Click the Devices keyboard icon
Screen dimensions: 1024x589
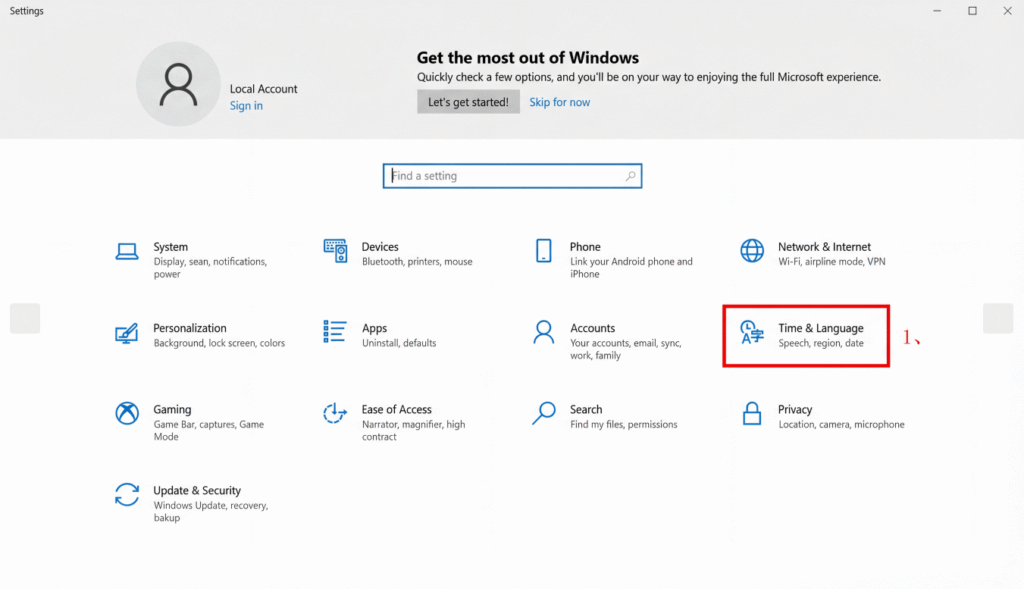(x=335, y=251)
